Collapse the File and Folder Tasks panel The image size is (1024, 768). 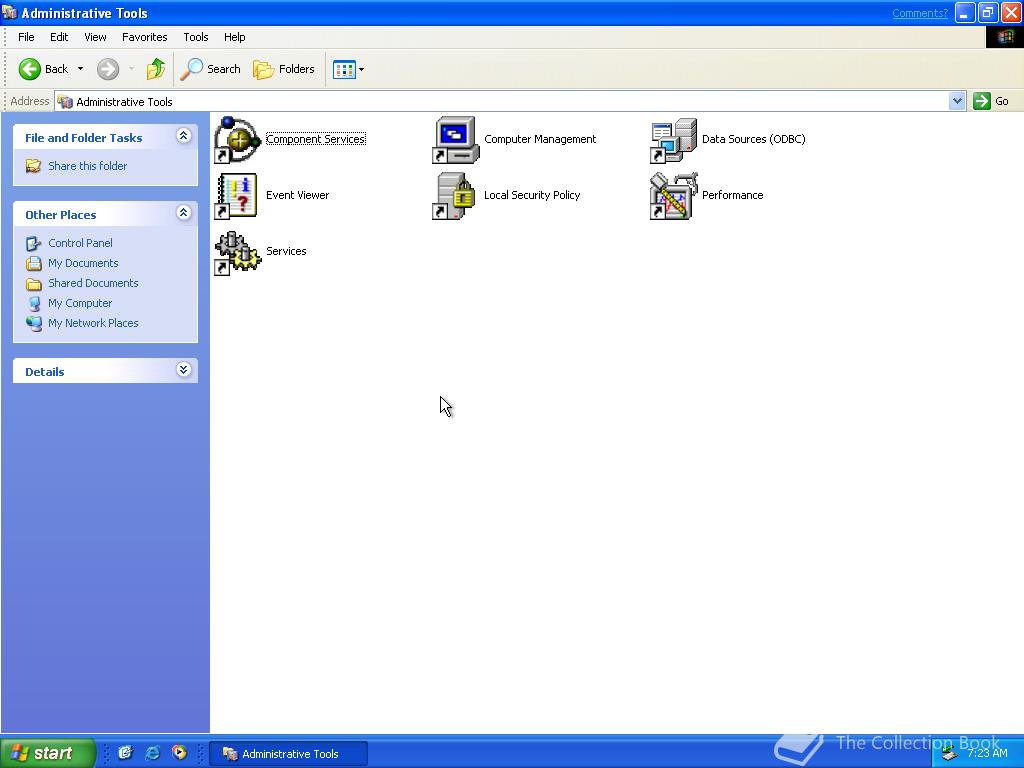pos(184,136)
